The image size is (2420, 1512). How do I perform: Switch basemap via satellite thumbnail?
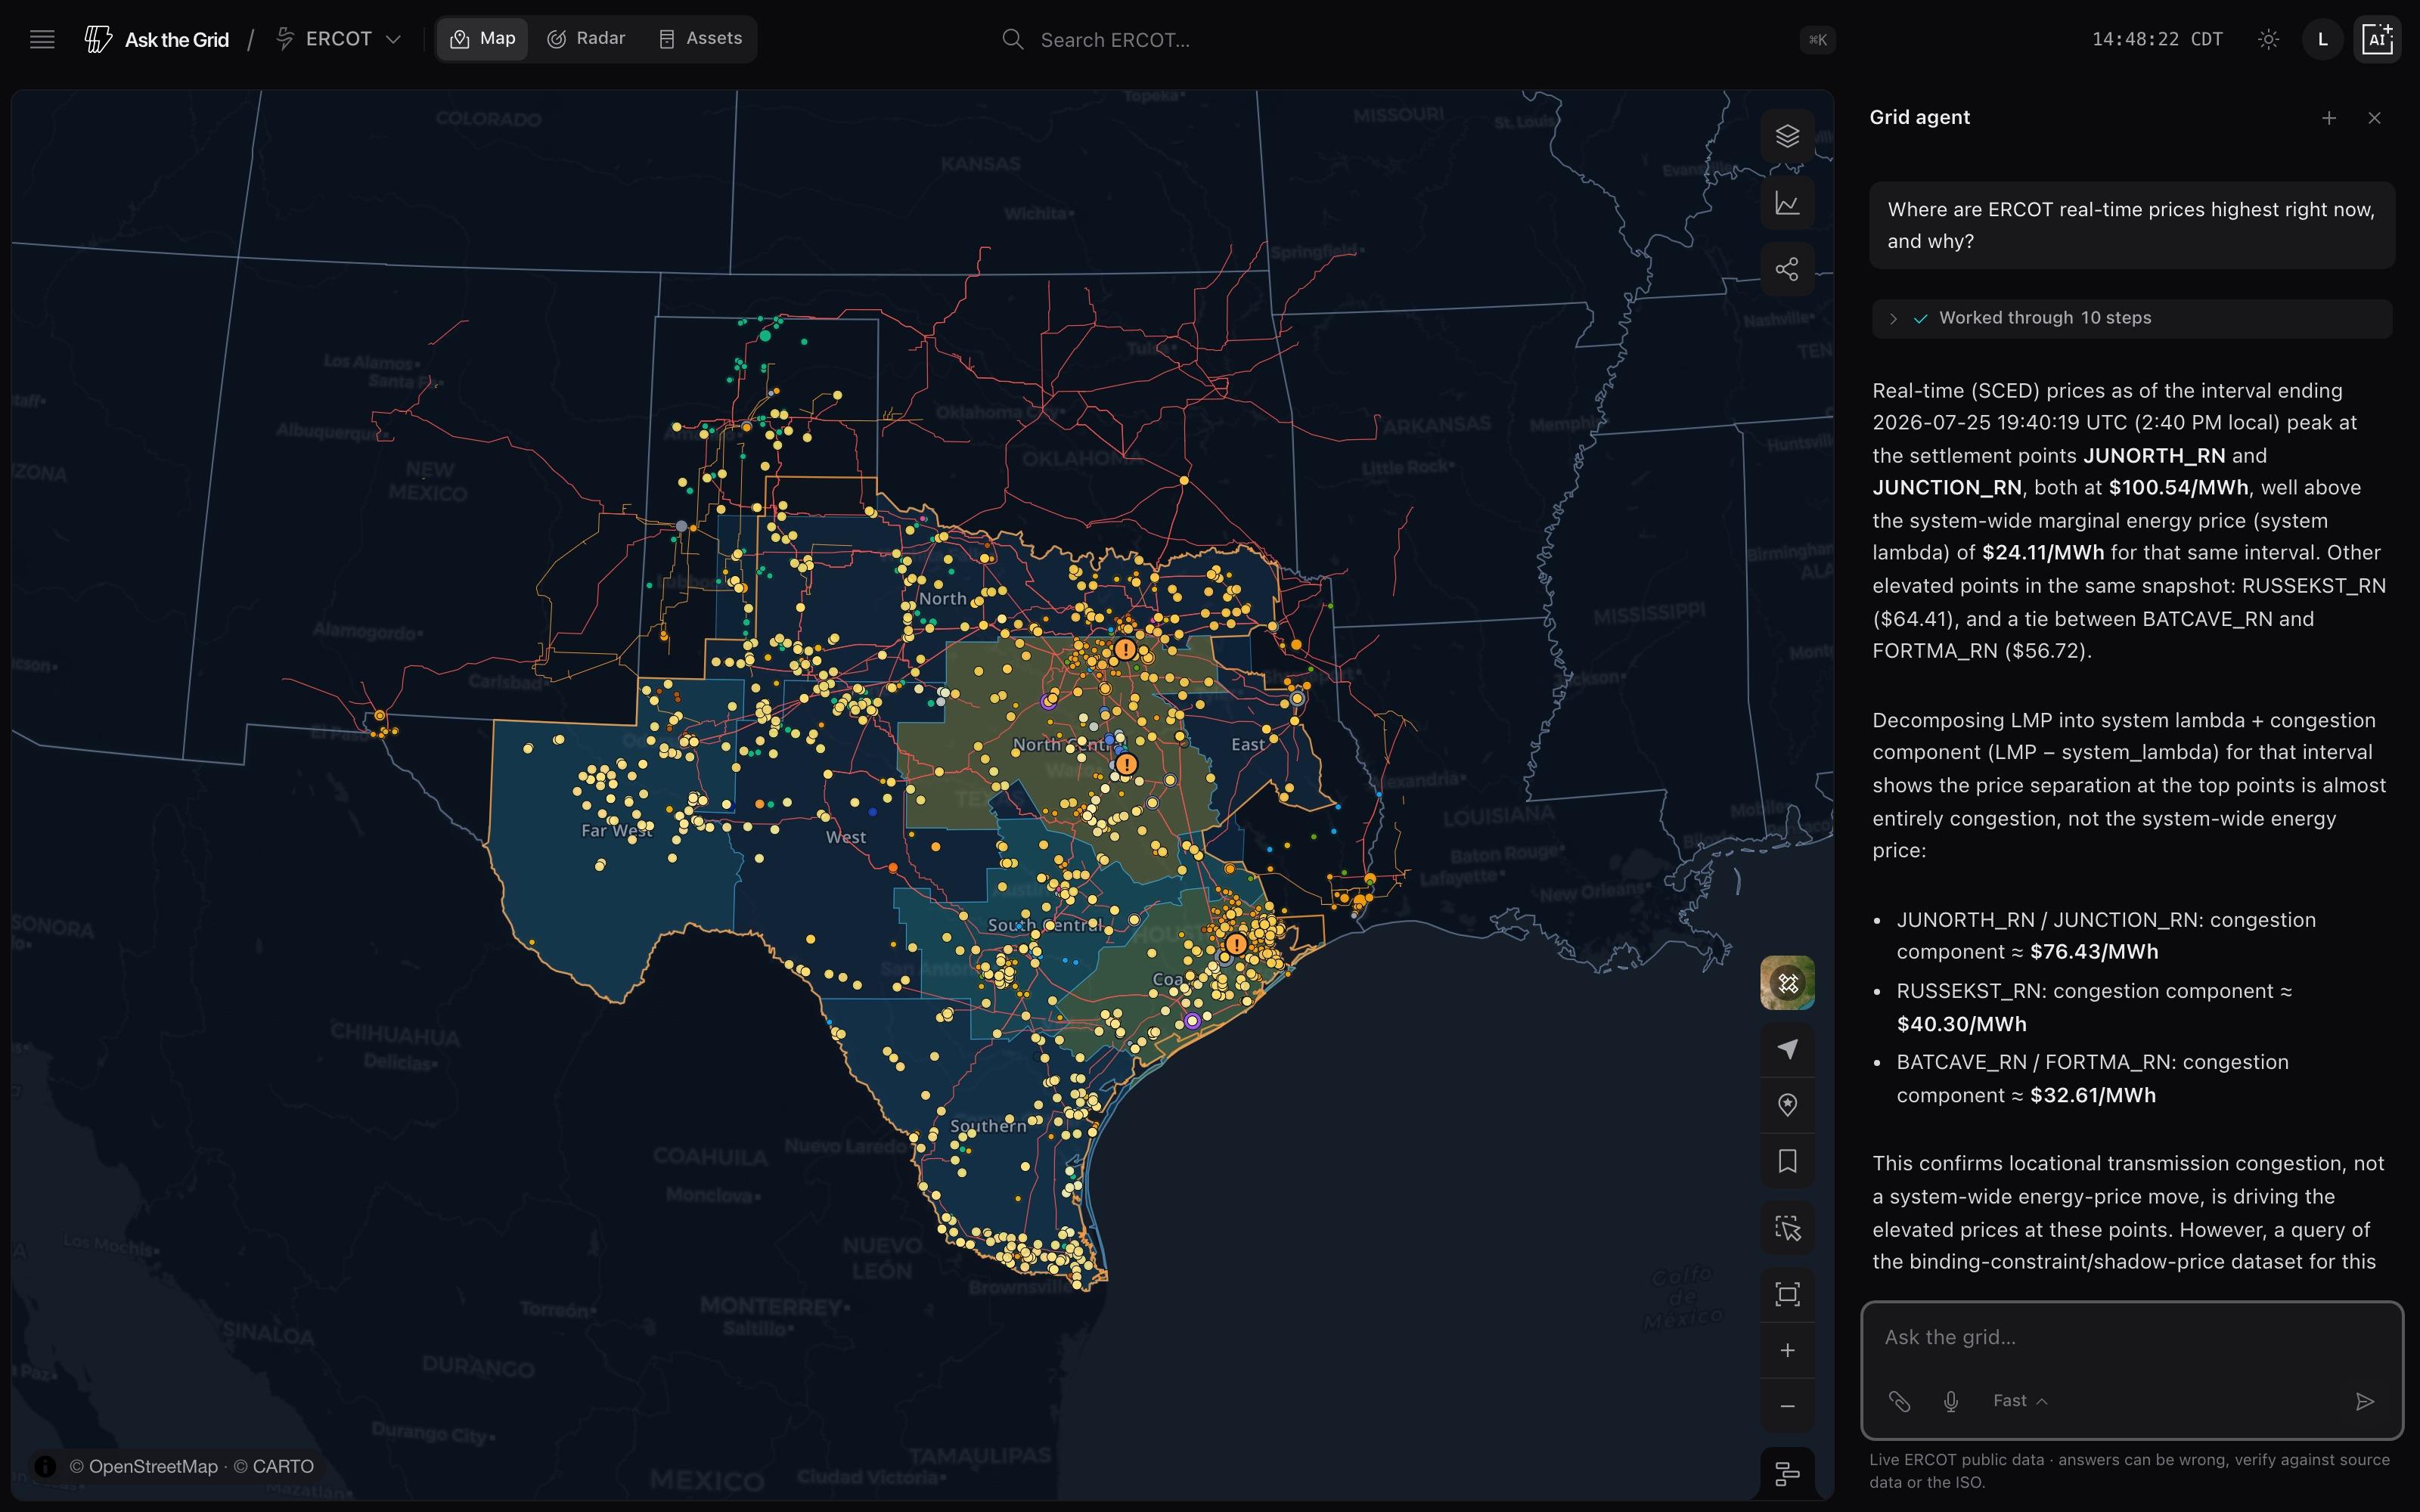point(1787,983)
